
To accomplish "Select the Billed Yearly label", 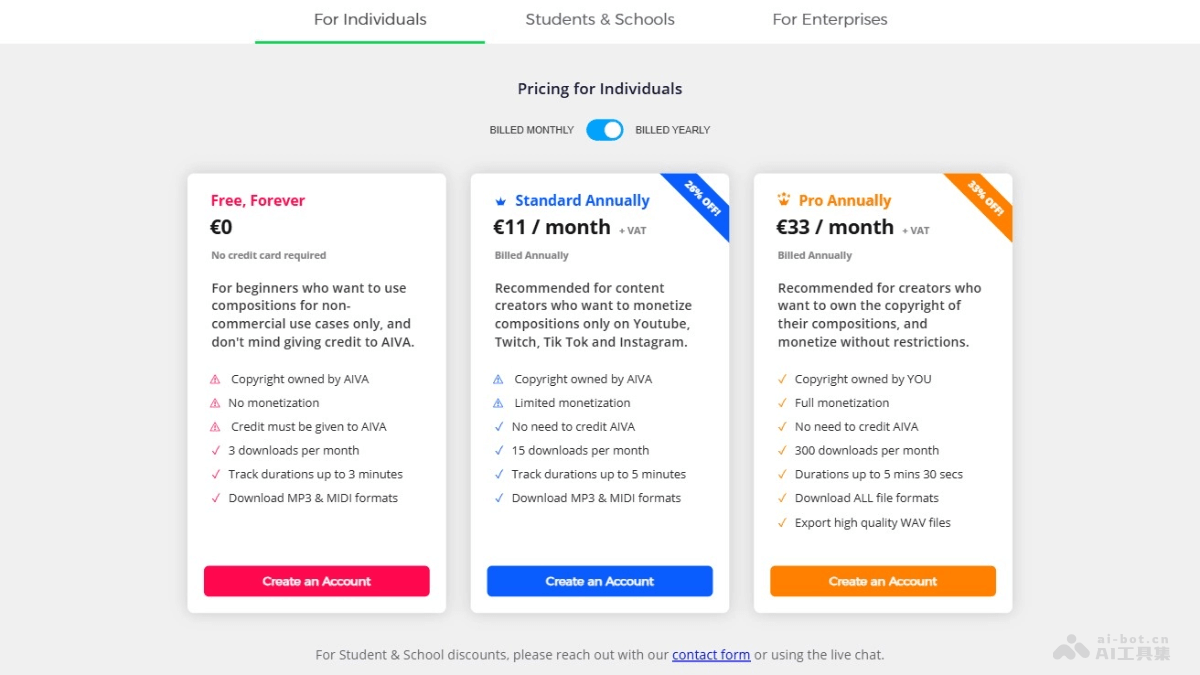I will [673, 130].
